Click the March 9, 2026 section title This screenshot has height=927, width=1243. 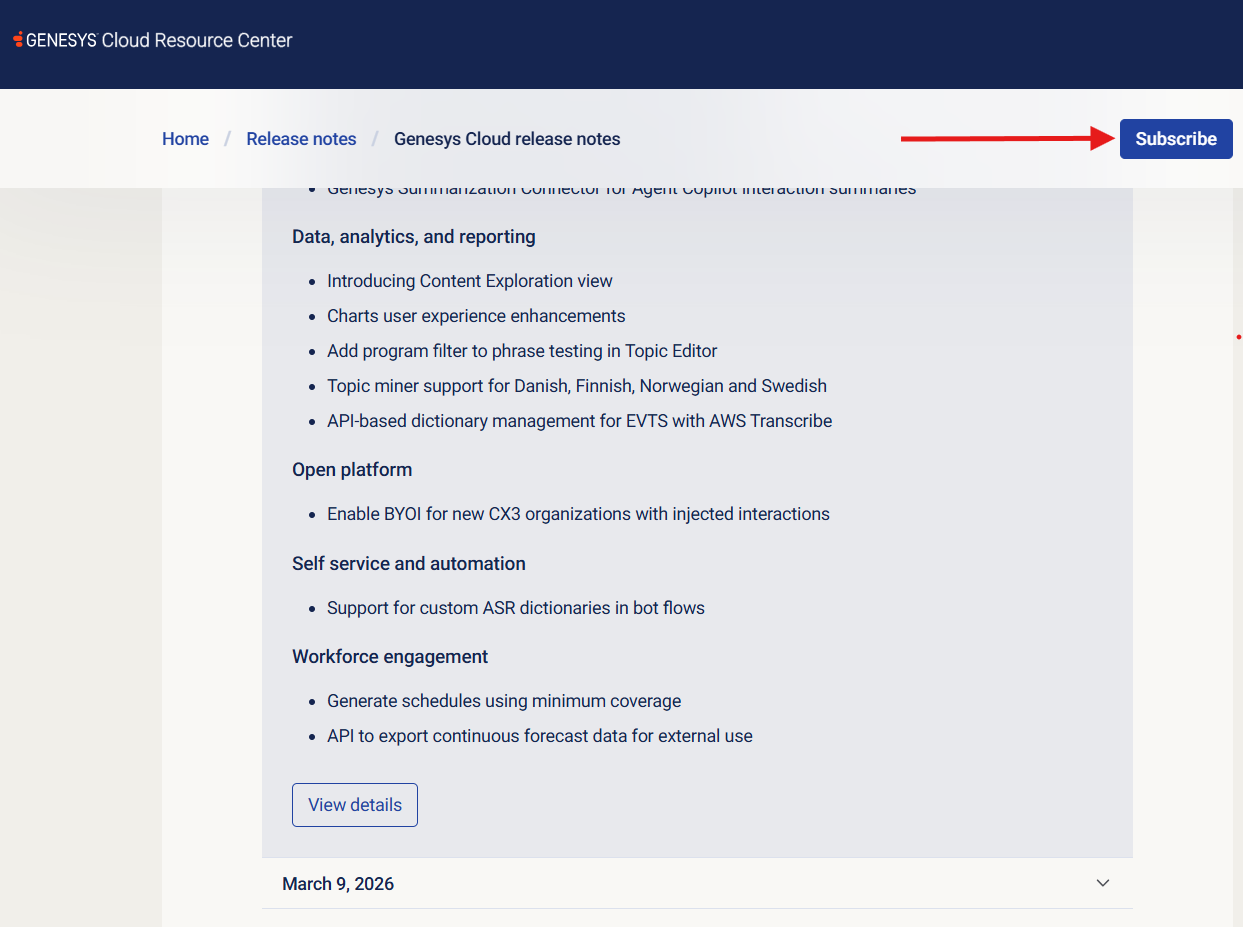338,884
